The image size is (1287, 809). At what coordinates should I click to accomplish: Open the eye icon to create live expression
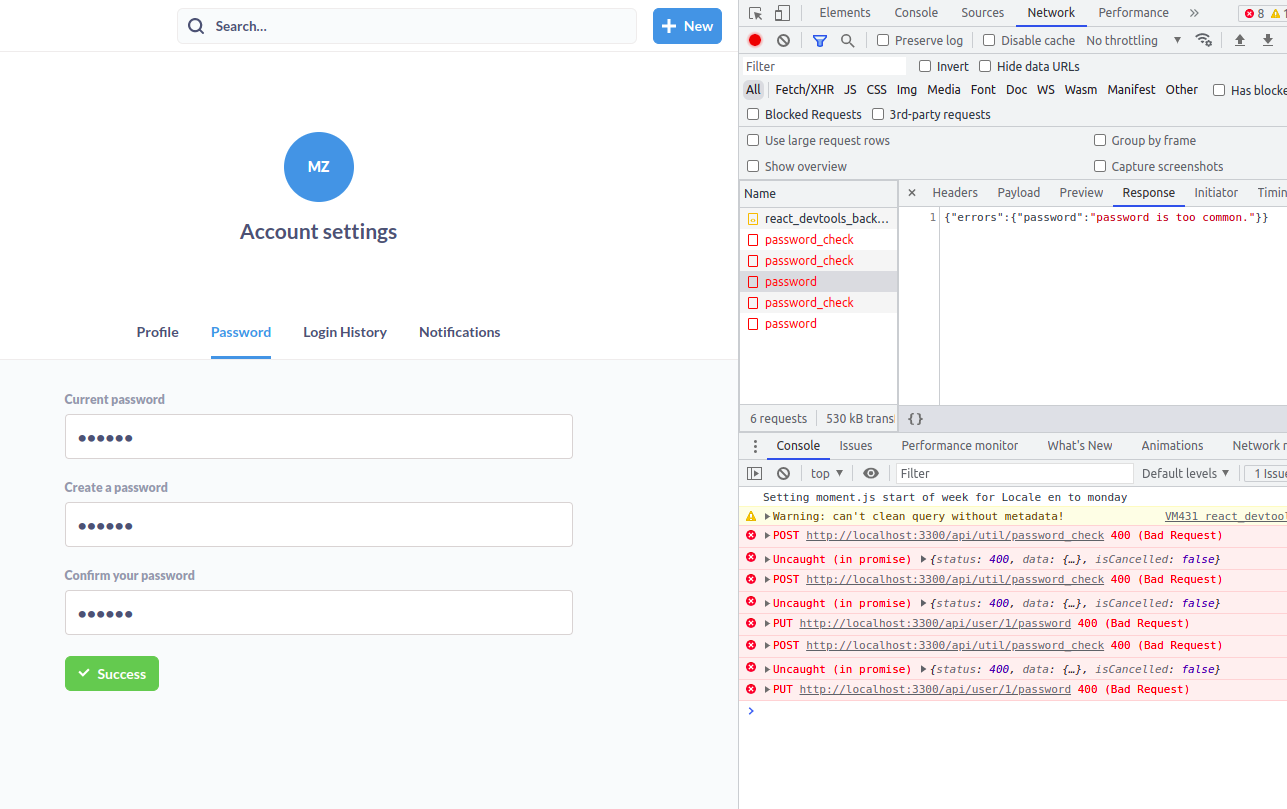[x=871, y=472]
